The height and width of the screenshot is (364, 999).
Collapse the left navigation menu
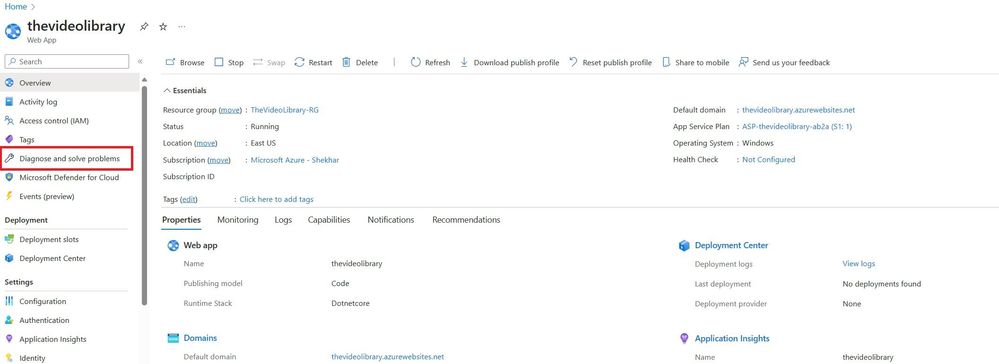[x=140, y=62]
